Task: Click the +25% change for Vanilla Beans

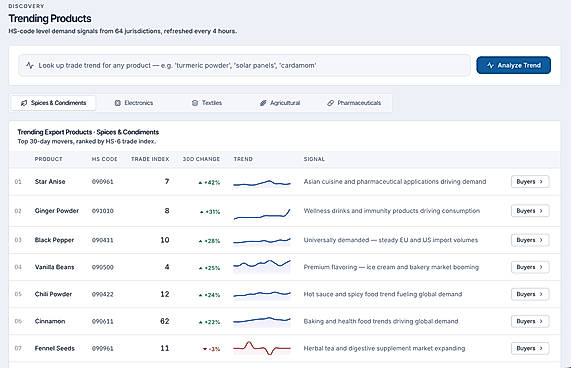Action: tap(209, 268)
